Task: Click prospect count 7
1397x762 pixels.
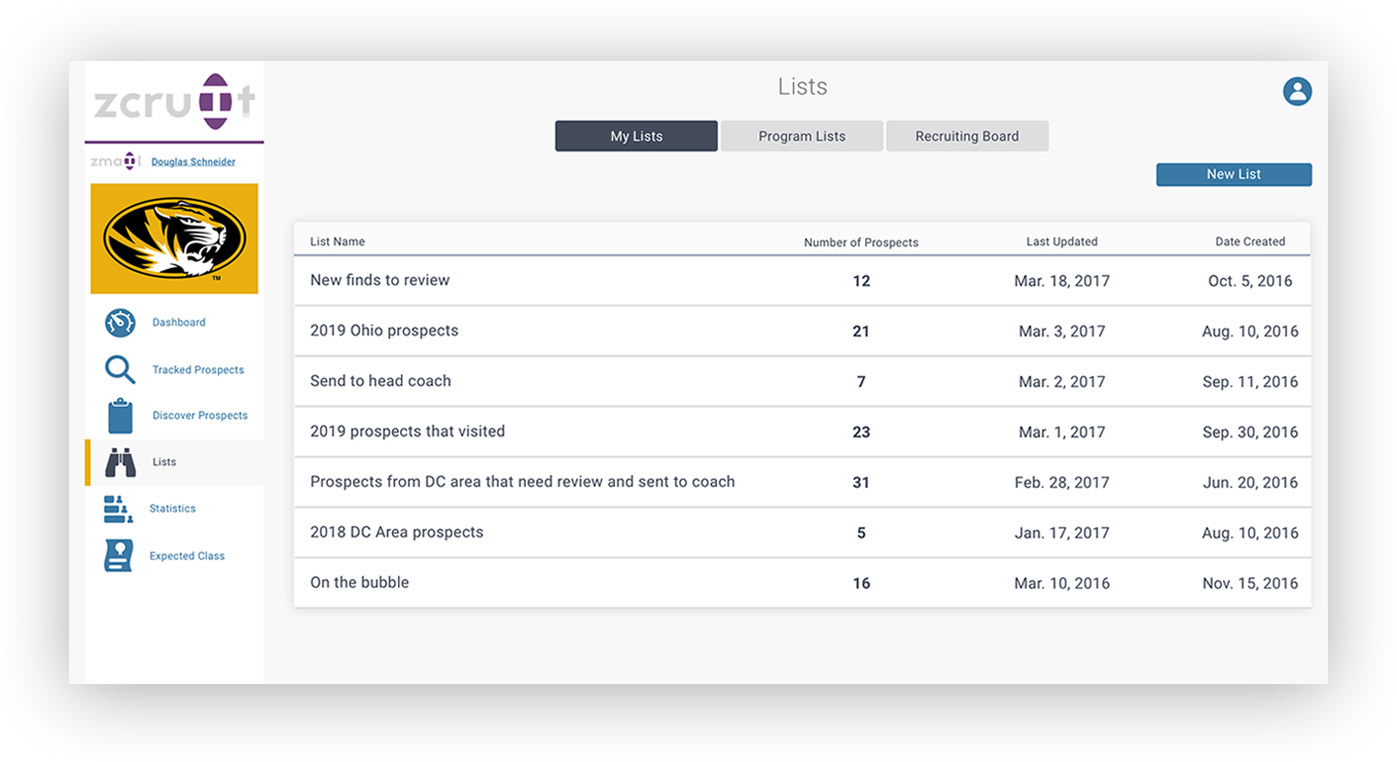Action: (861, 382)
